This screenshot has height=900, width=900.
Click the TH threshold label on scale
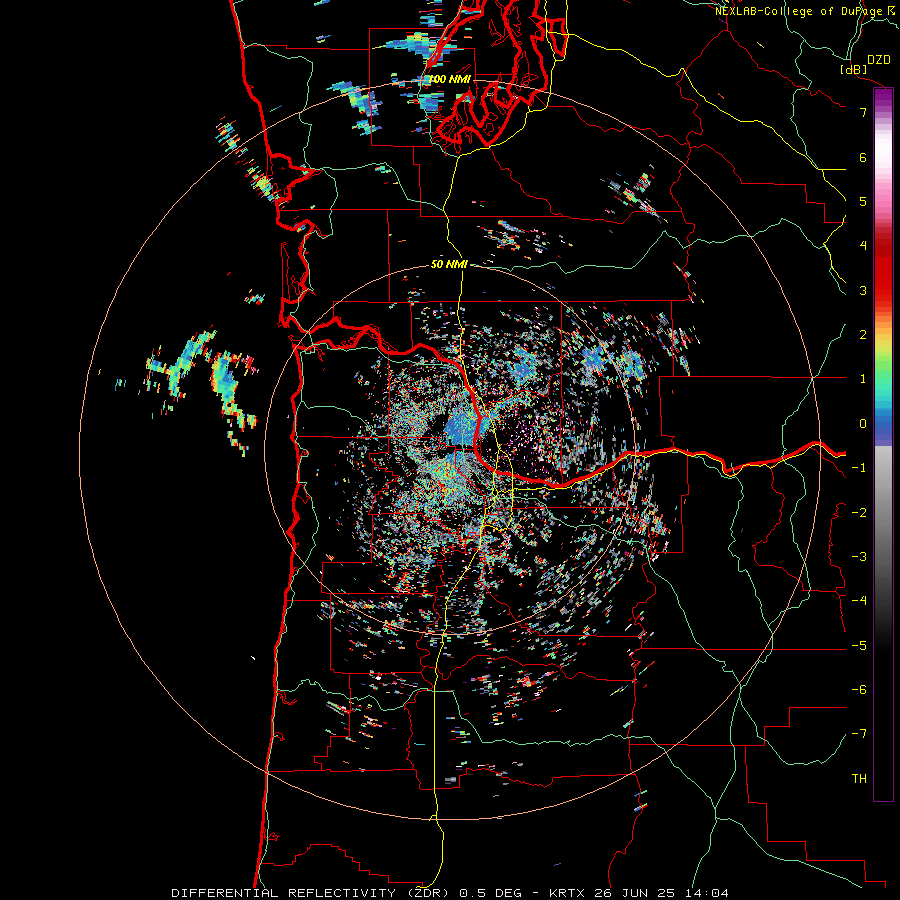859,779
